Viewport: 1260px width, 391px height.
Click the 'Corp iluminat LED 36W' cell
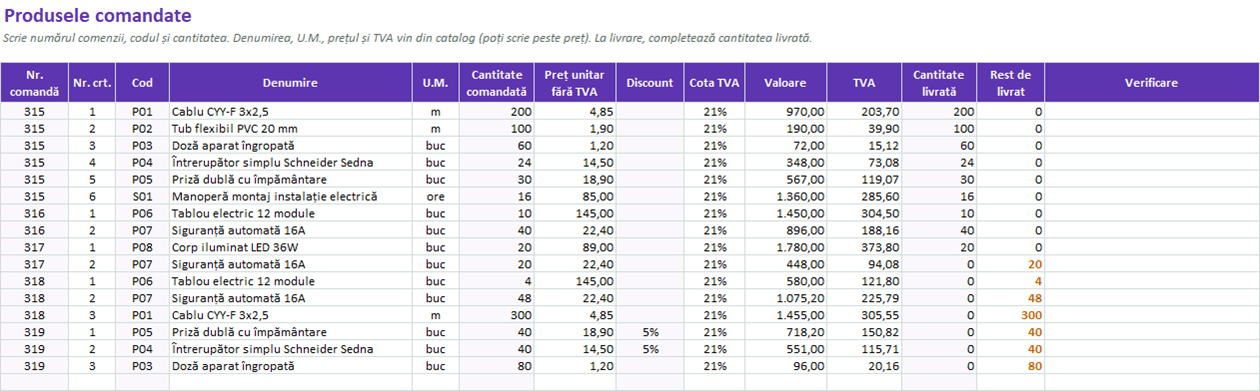click(290, 248)
